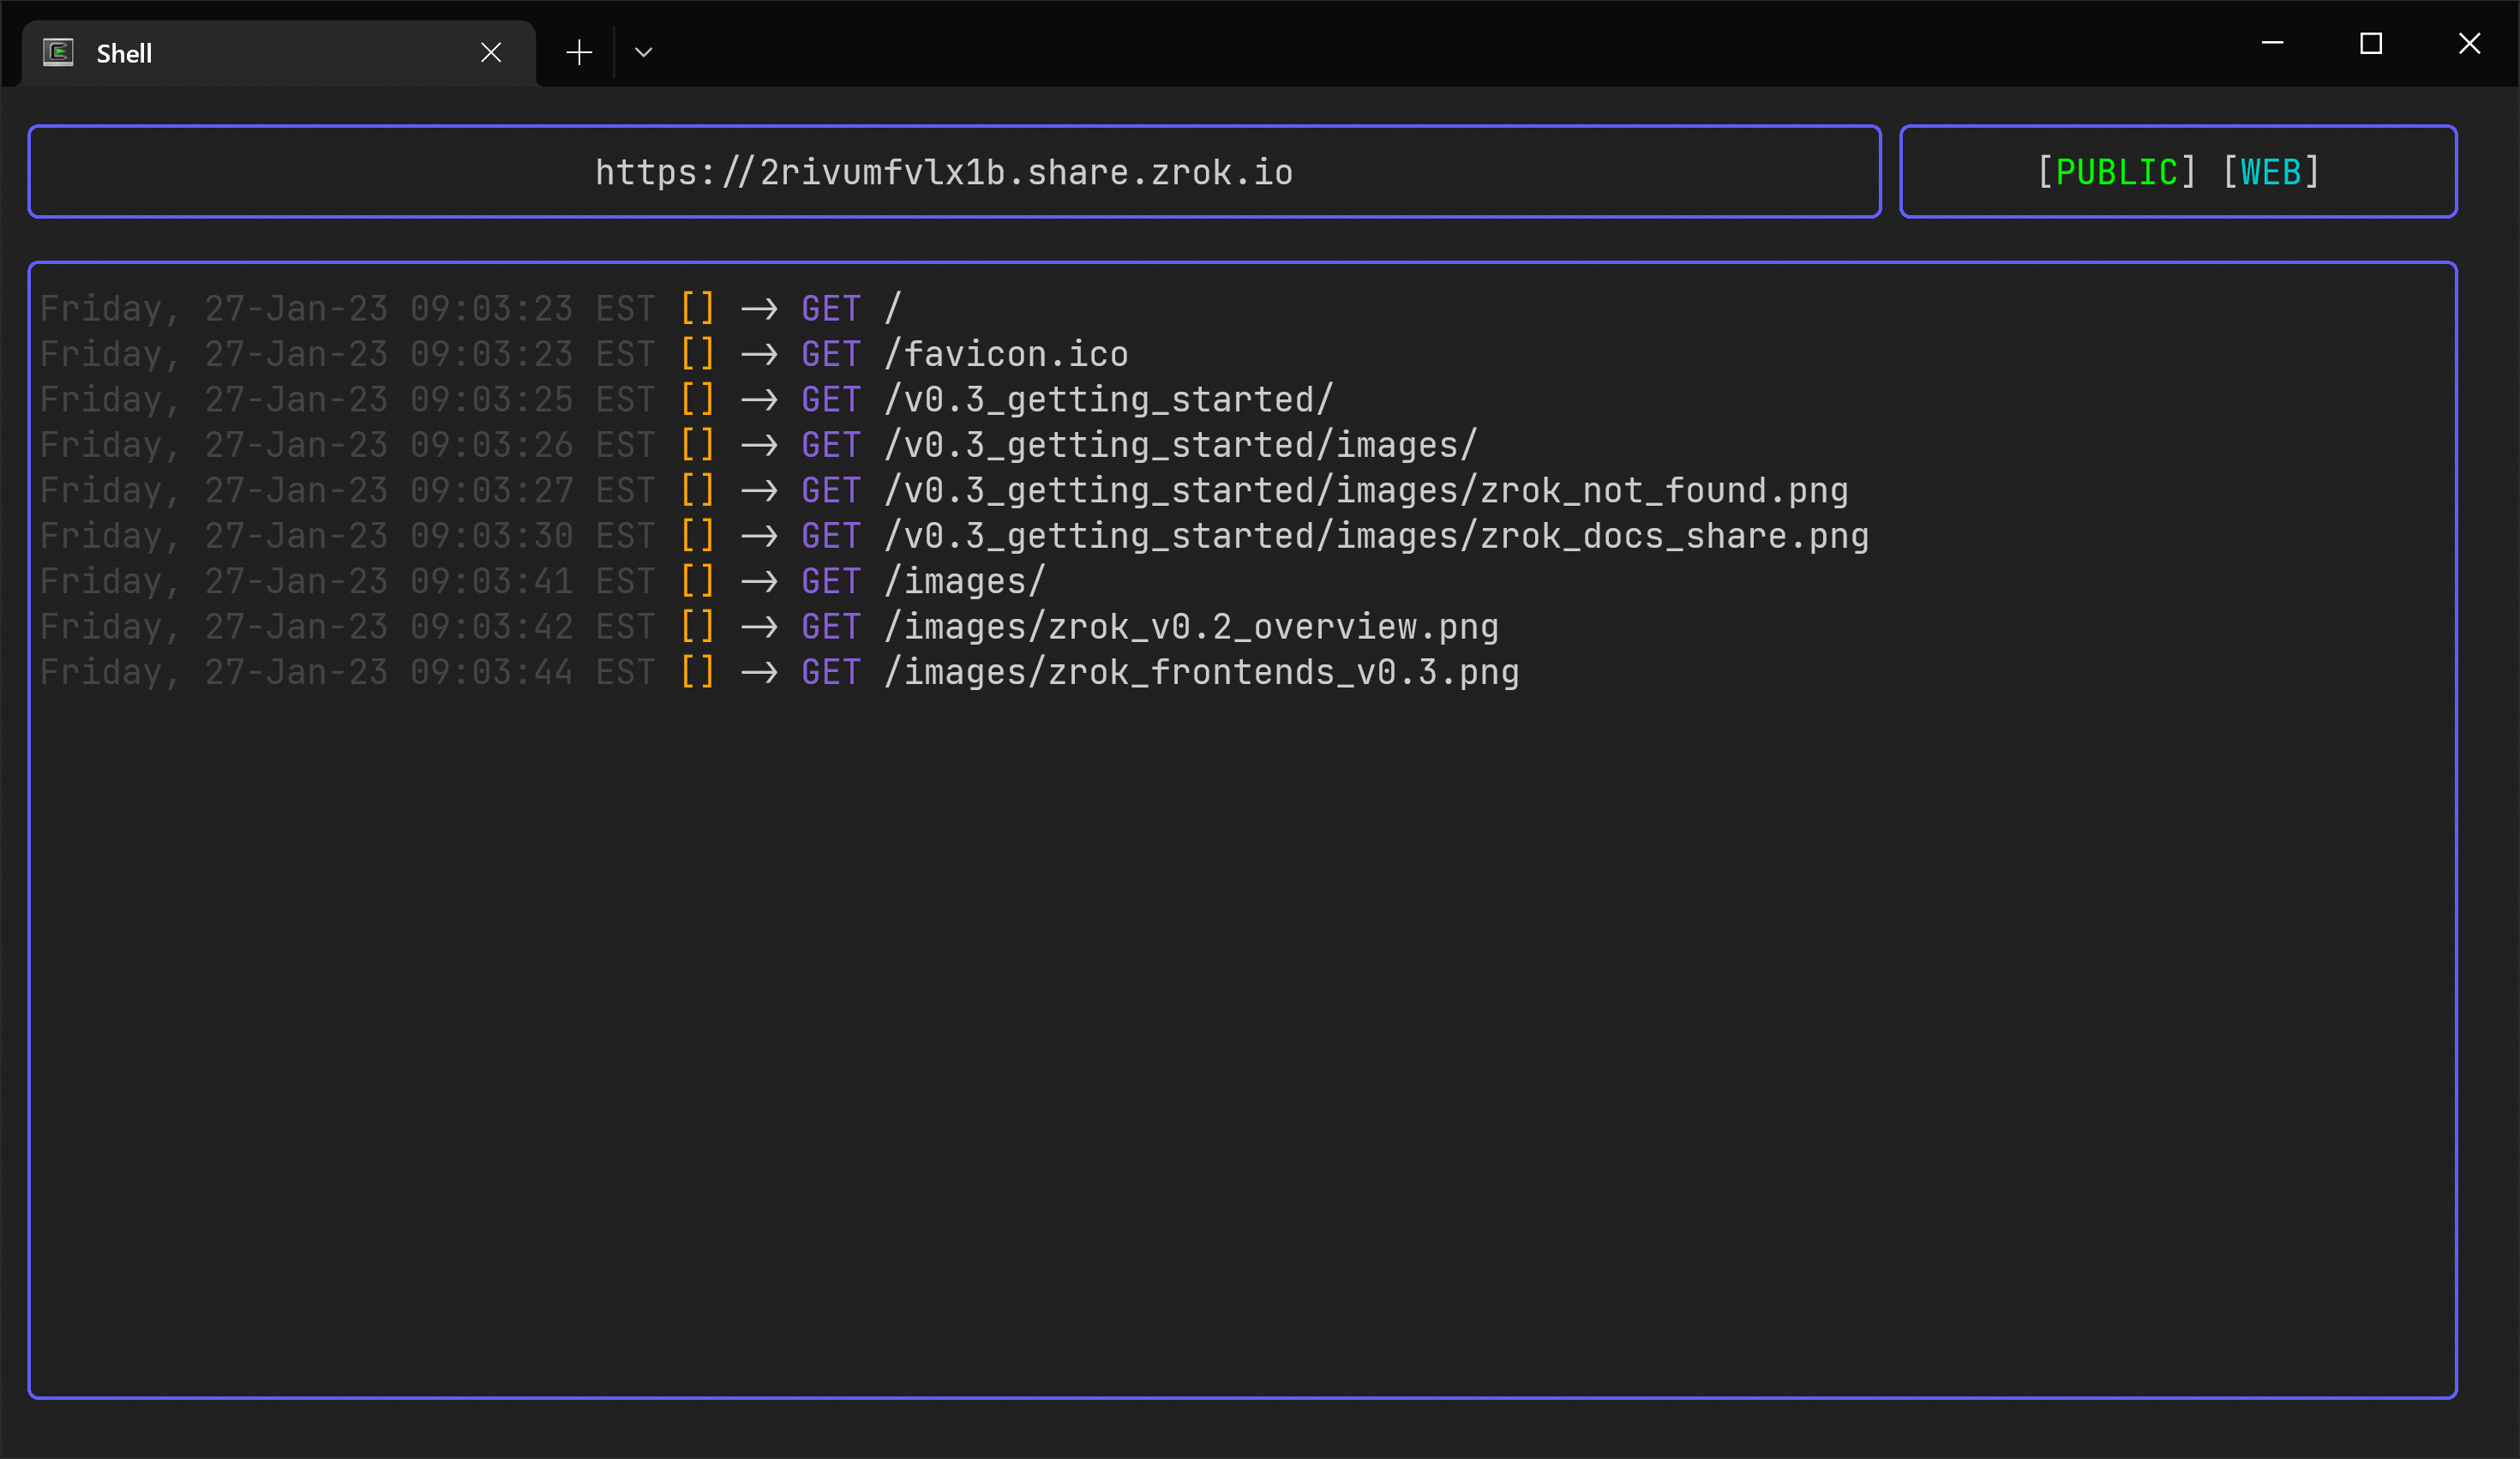Image resolution: width=2520 pixels, height=1459 pixels.
Task: Click the Shell tab terminal icon
Action: [58, 52]
